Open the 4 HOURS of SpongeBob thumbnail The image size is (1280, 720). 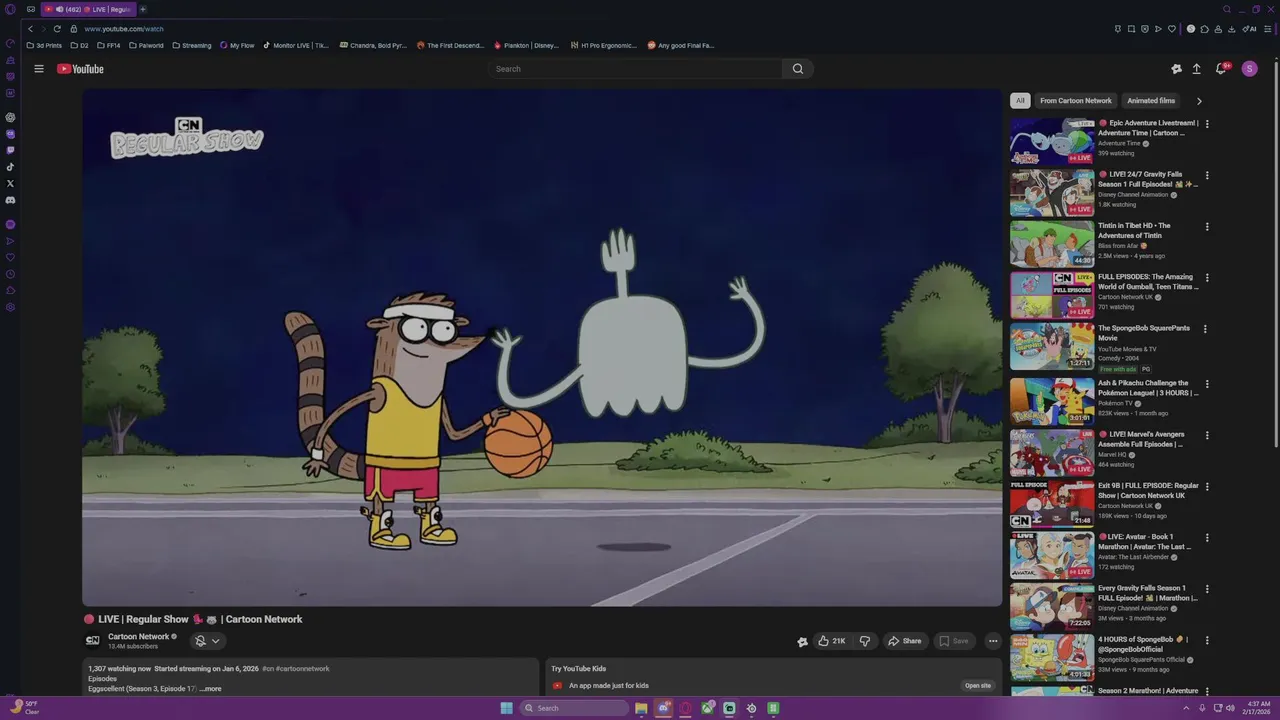pyautogui.click(x=1052, y=657)
